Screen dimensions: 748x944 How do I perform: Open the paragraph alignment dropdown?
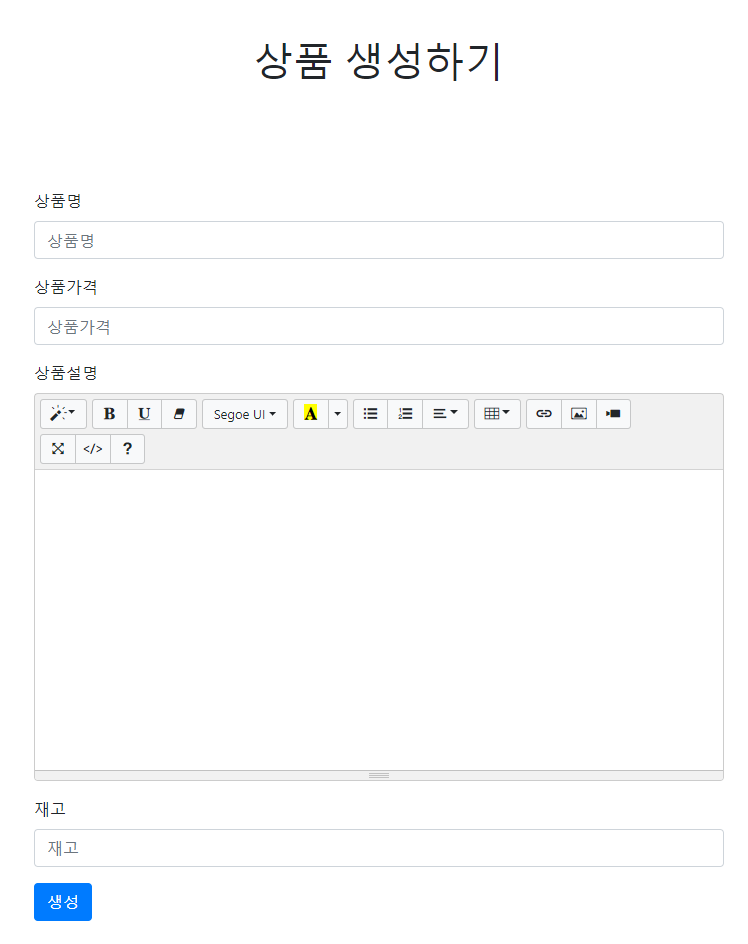[x=446, y=414]
